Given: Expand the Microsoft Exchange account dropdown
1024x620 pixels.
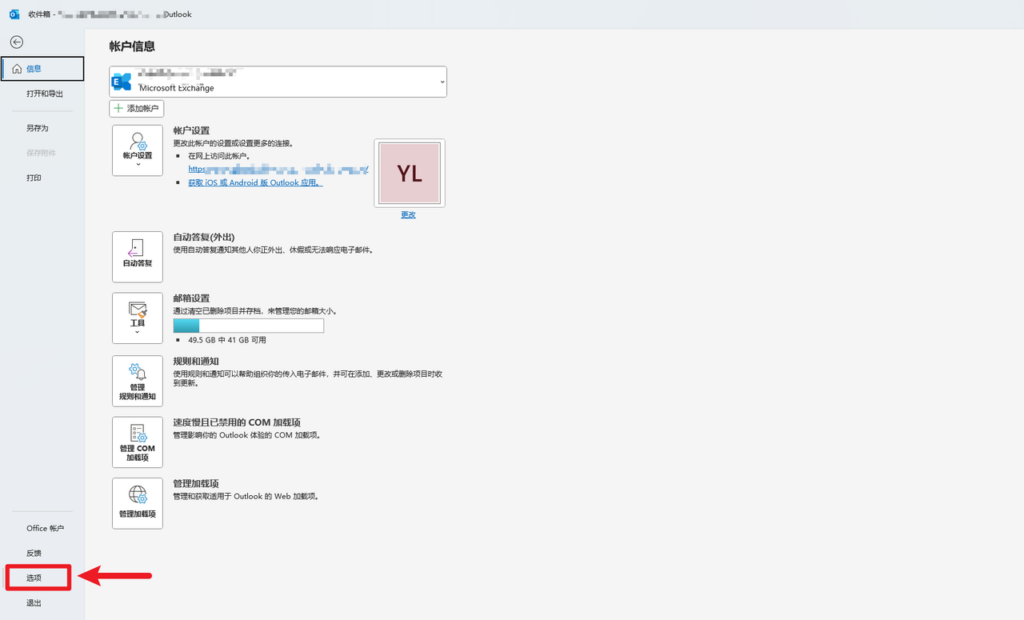Looking at the screenshot, I should (442, 82).
